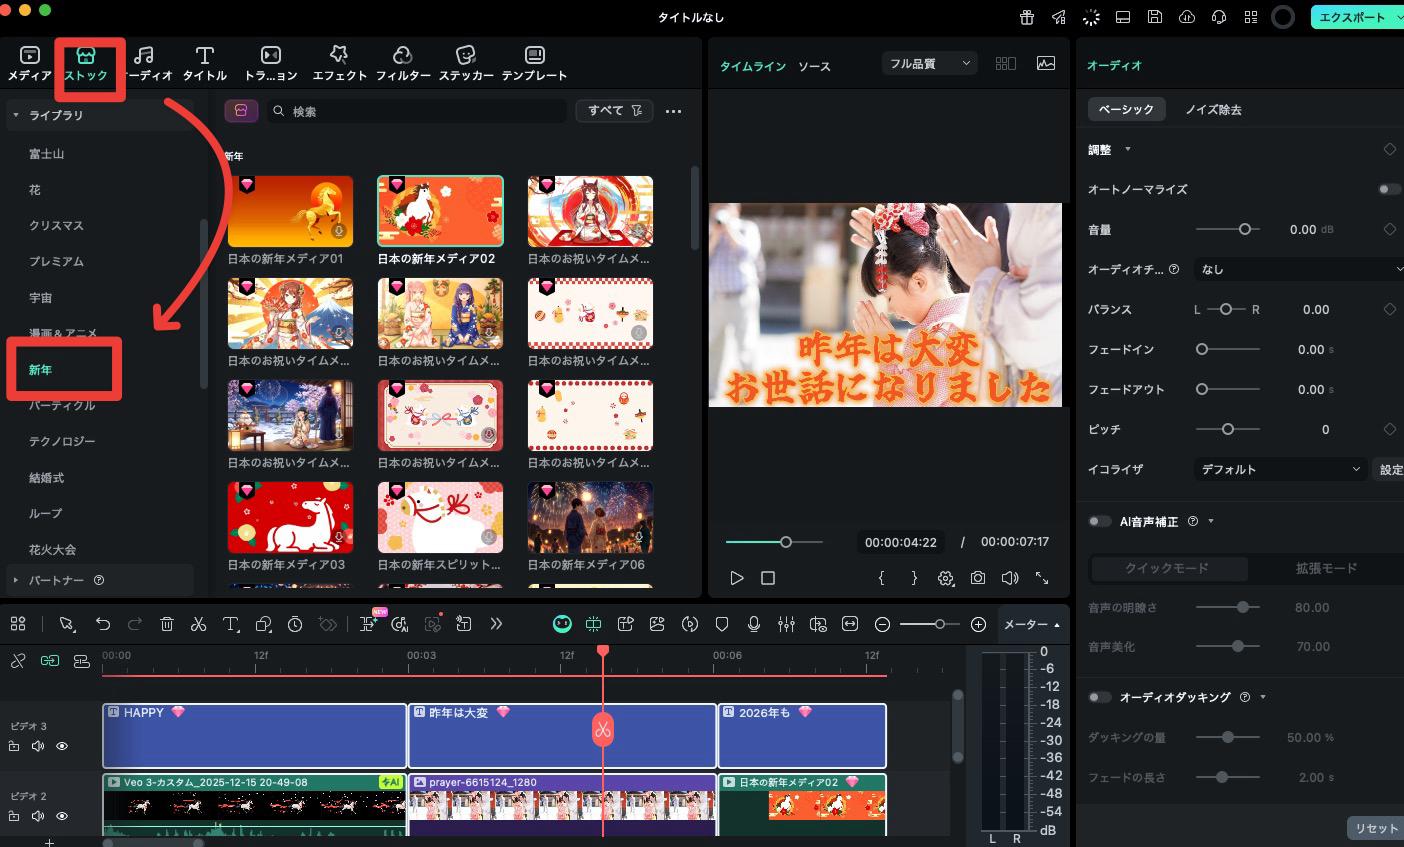Select the 日本の新年メディア03 thumbnail

(x=290, y=518)
